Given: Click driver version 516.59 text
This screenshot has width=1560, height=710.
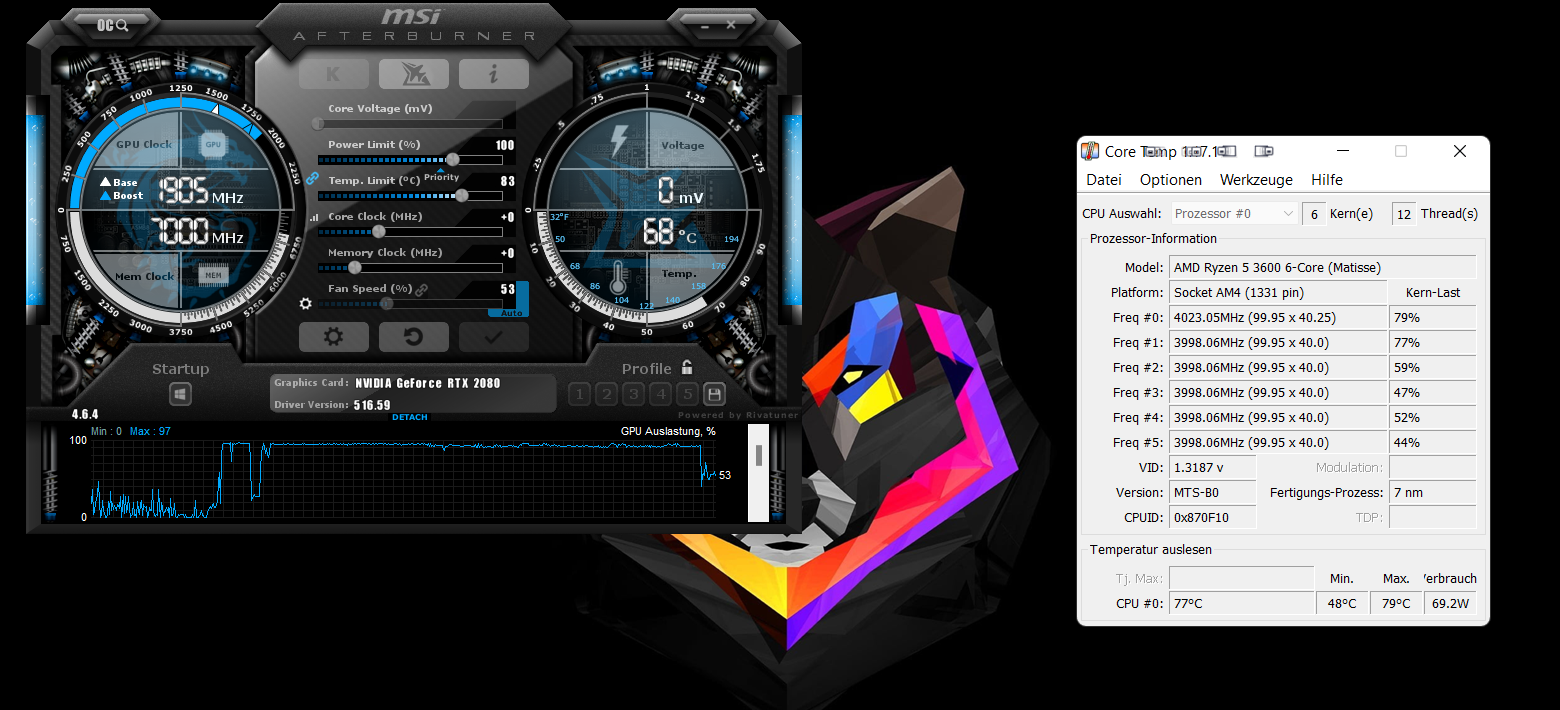Looking at the screenshot, I should pyautogui.click(x=371, y=405).
